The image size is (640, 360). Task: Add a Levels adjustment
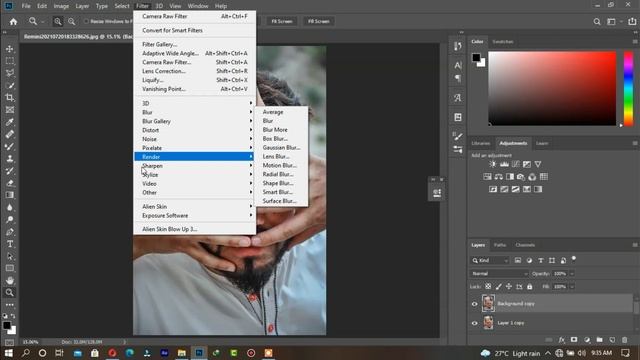(x=504, y=164)
